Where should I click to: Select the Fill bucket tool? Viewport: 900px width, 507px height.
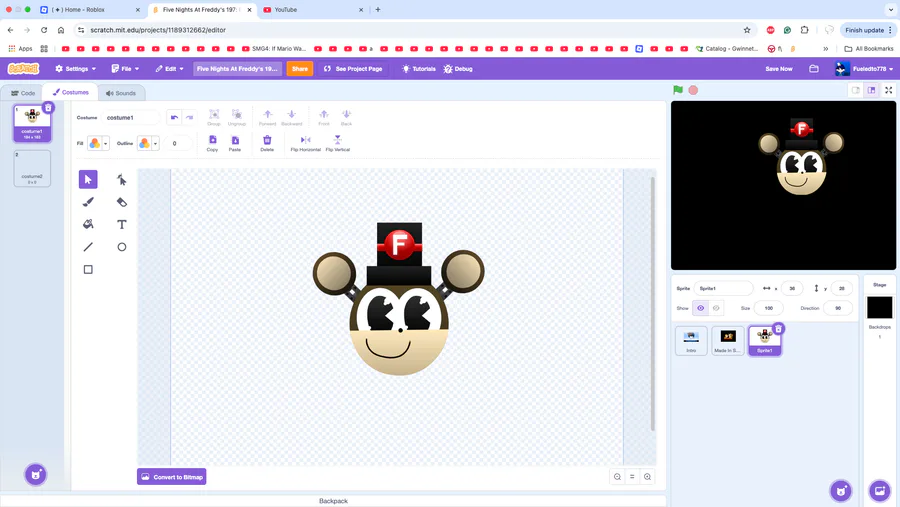(x=88, y=224)
